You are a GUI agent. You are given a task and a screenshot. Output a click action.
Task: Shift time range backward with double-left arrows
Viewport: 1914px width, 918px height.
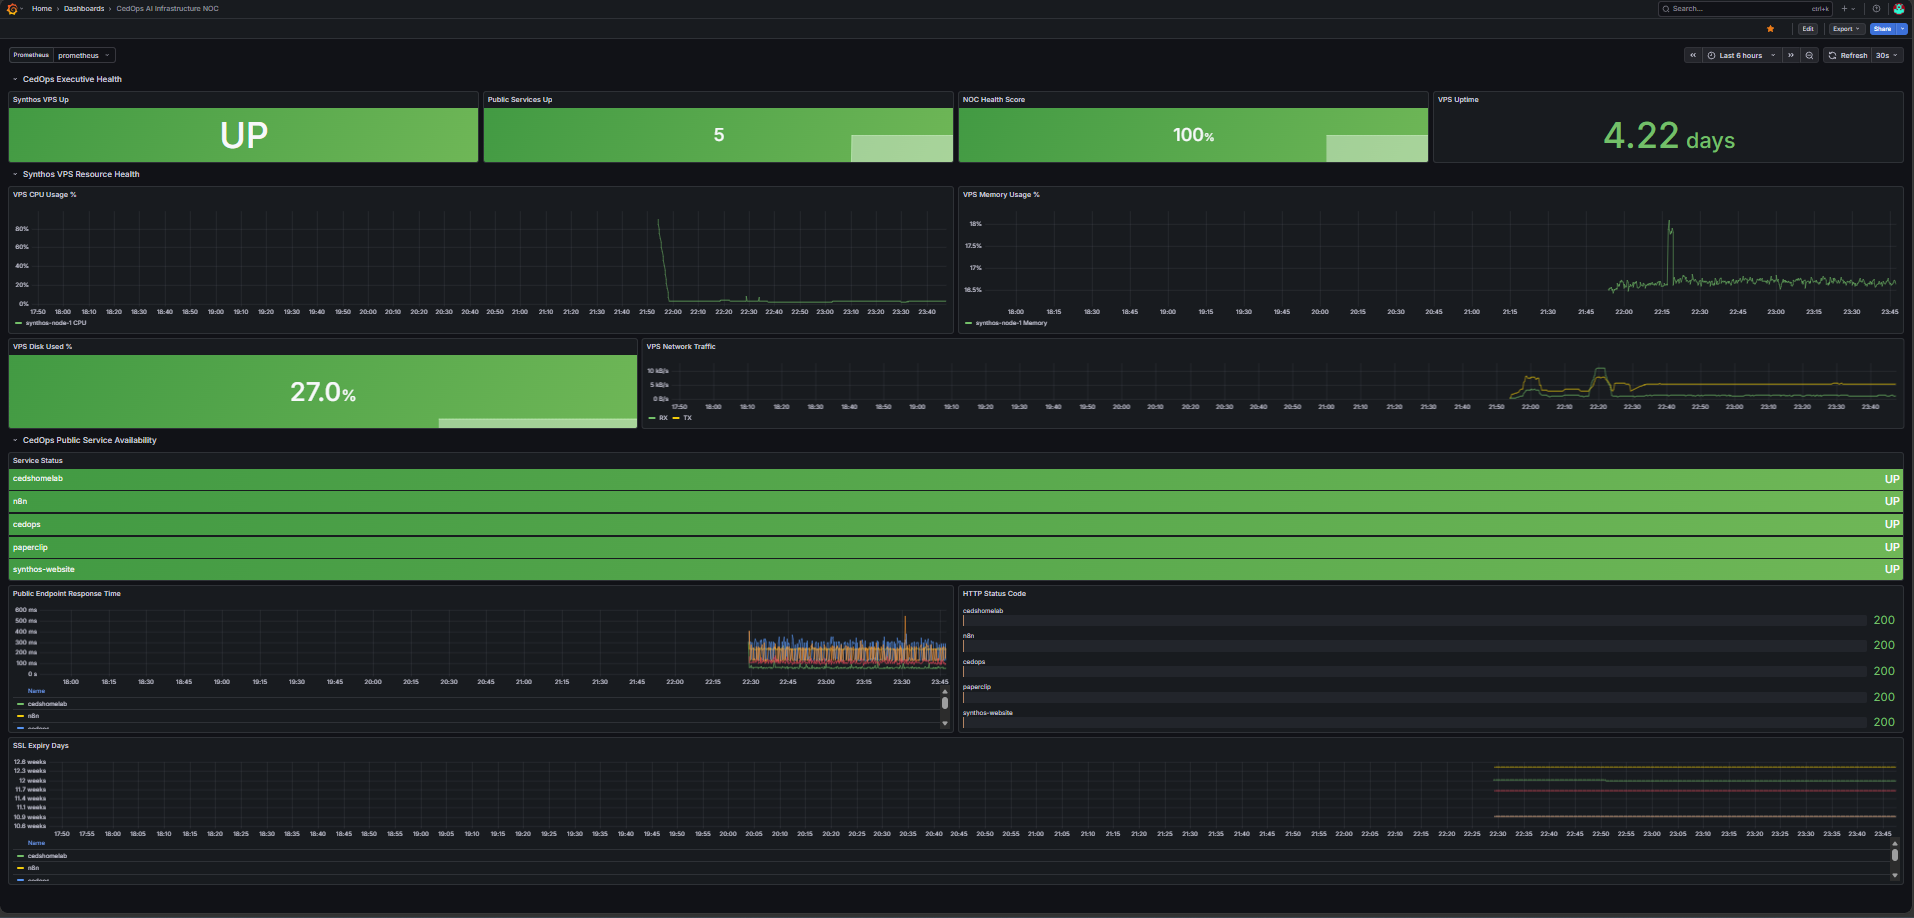[1693, 55]
